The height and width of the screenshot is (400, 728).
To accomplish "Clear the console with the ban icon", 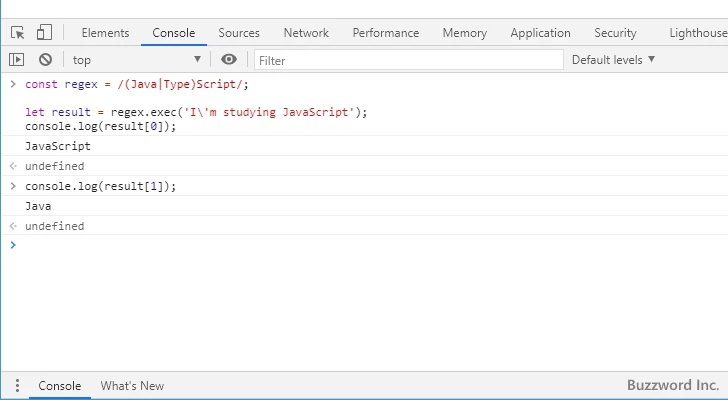I will [x=45, y=60].
